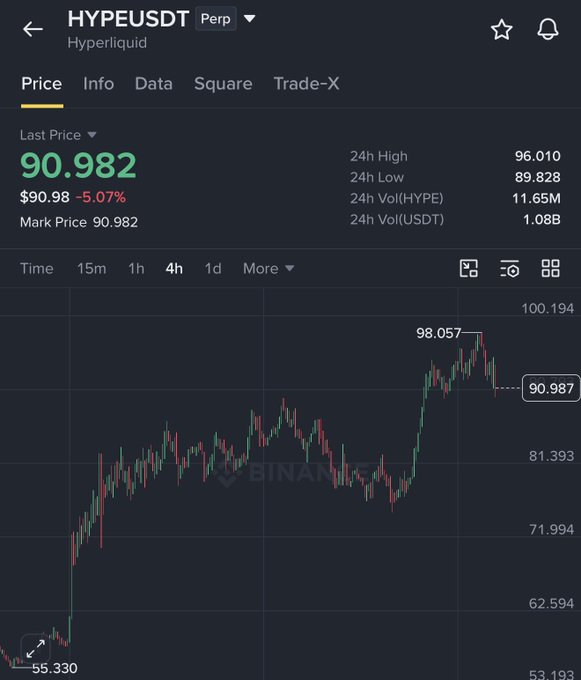Tap the 62.594 price axis label
The height and width of the screenshot is (680, 581).
[551, 603]
